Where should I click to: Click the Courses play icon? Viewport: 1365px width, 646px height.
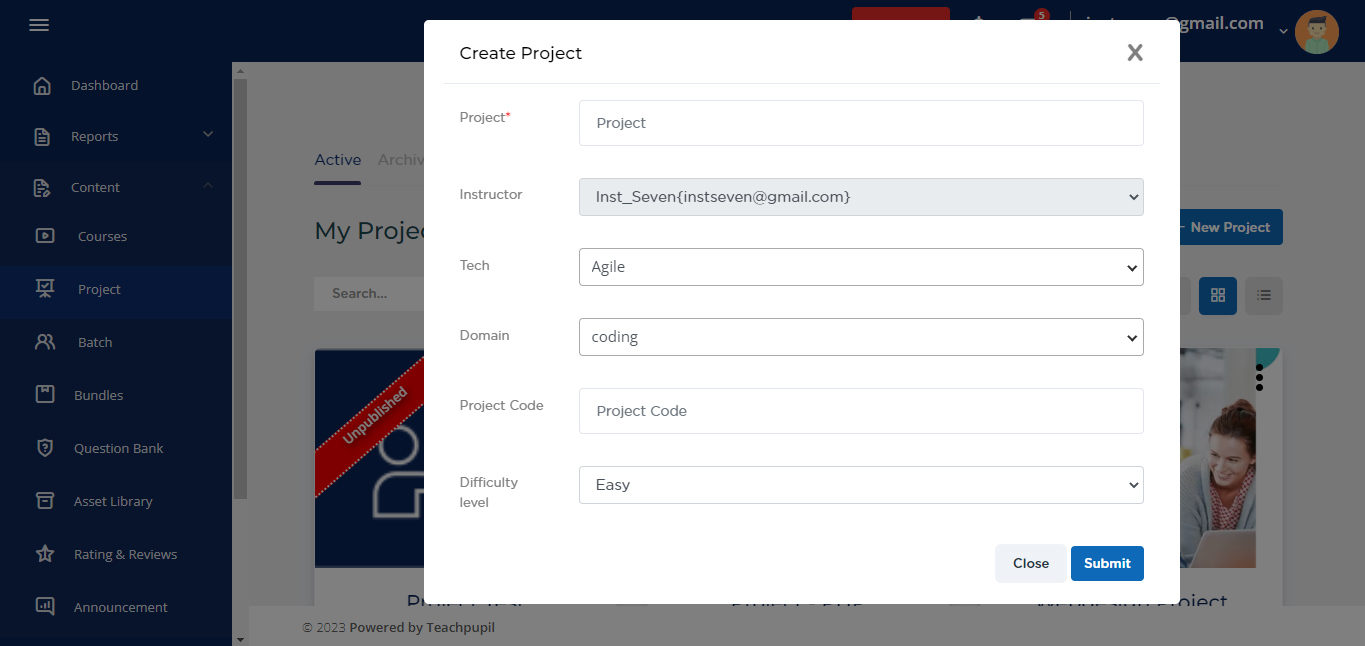point(45,237)
